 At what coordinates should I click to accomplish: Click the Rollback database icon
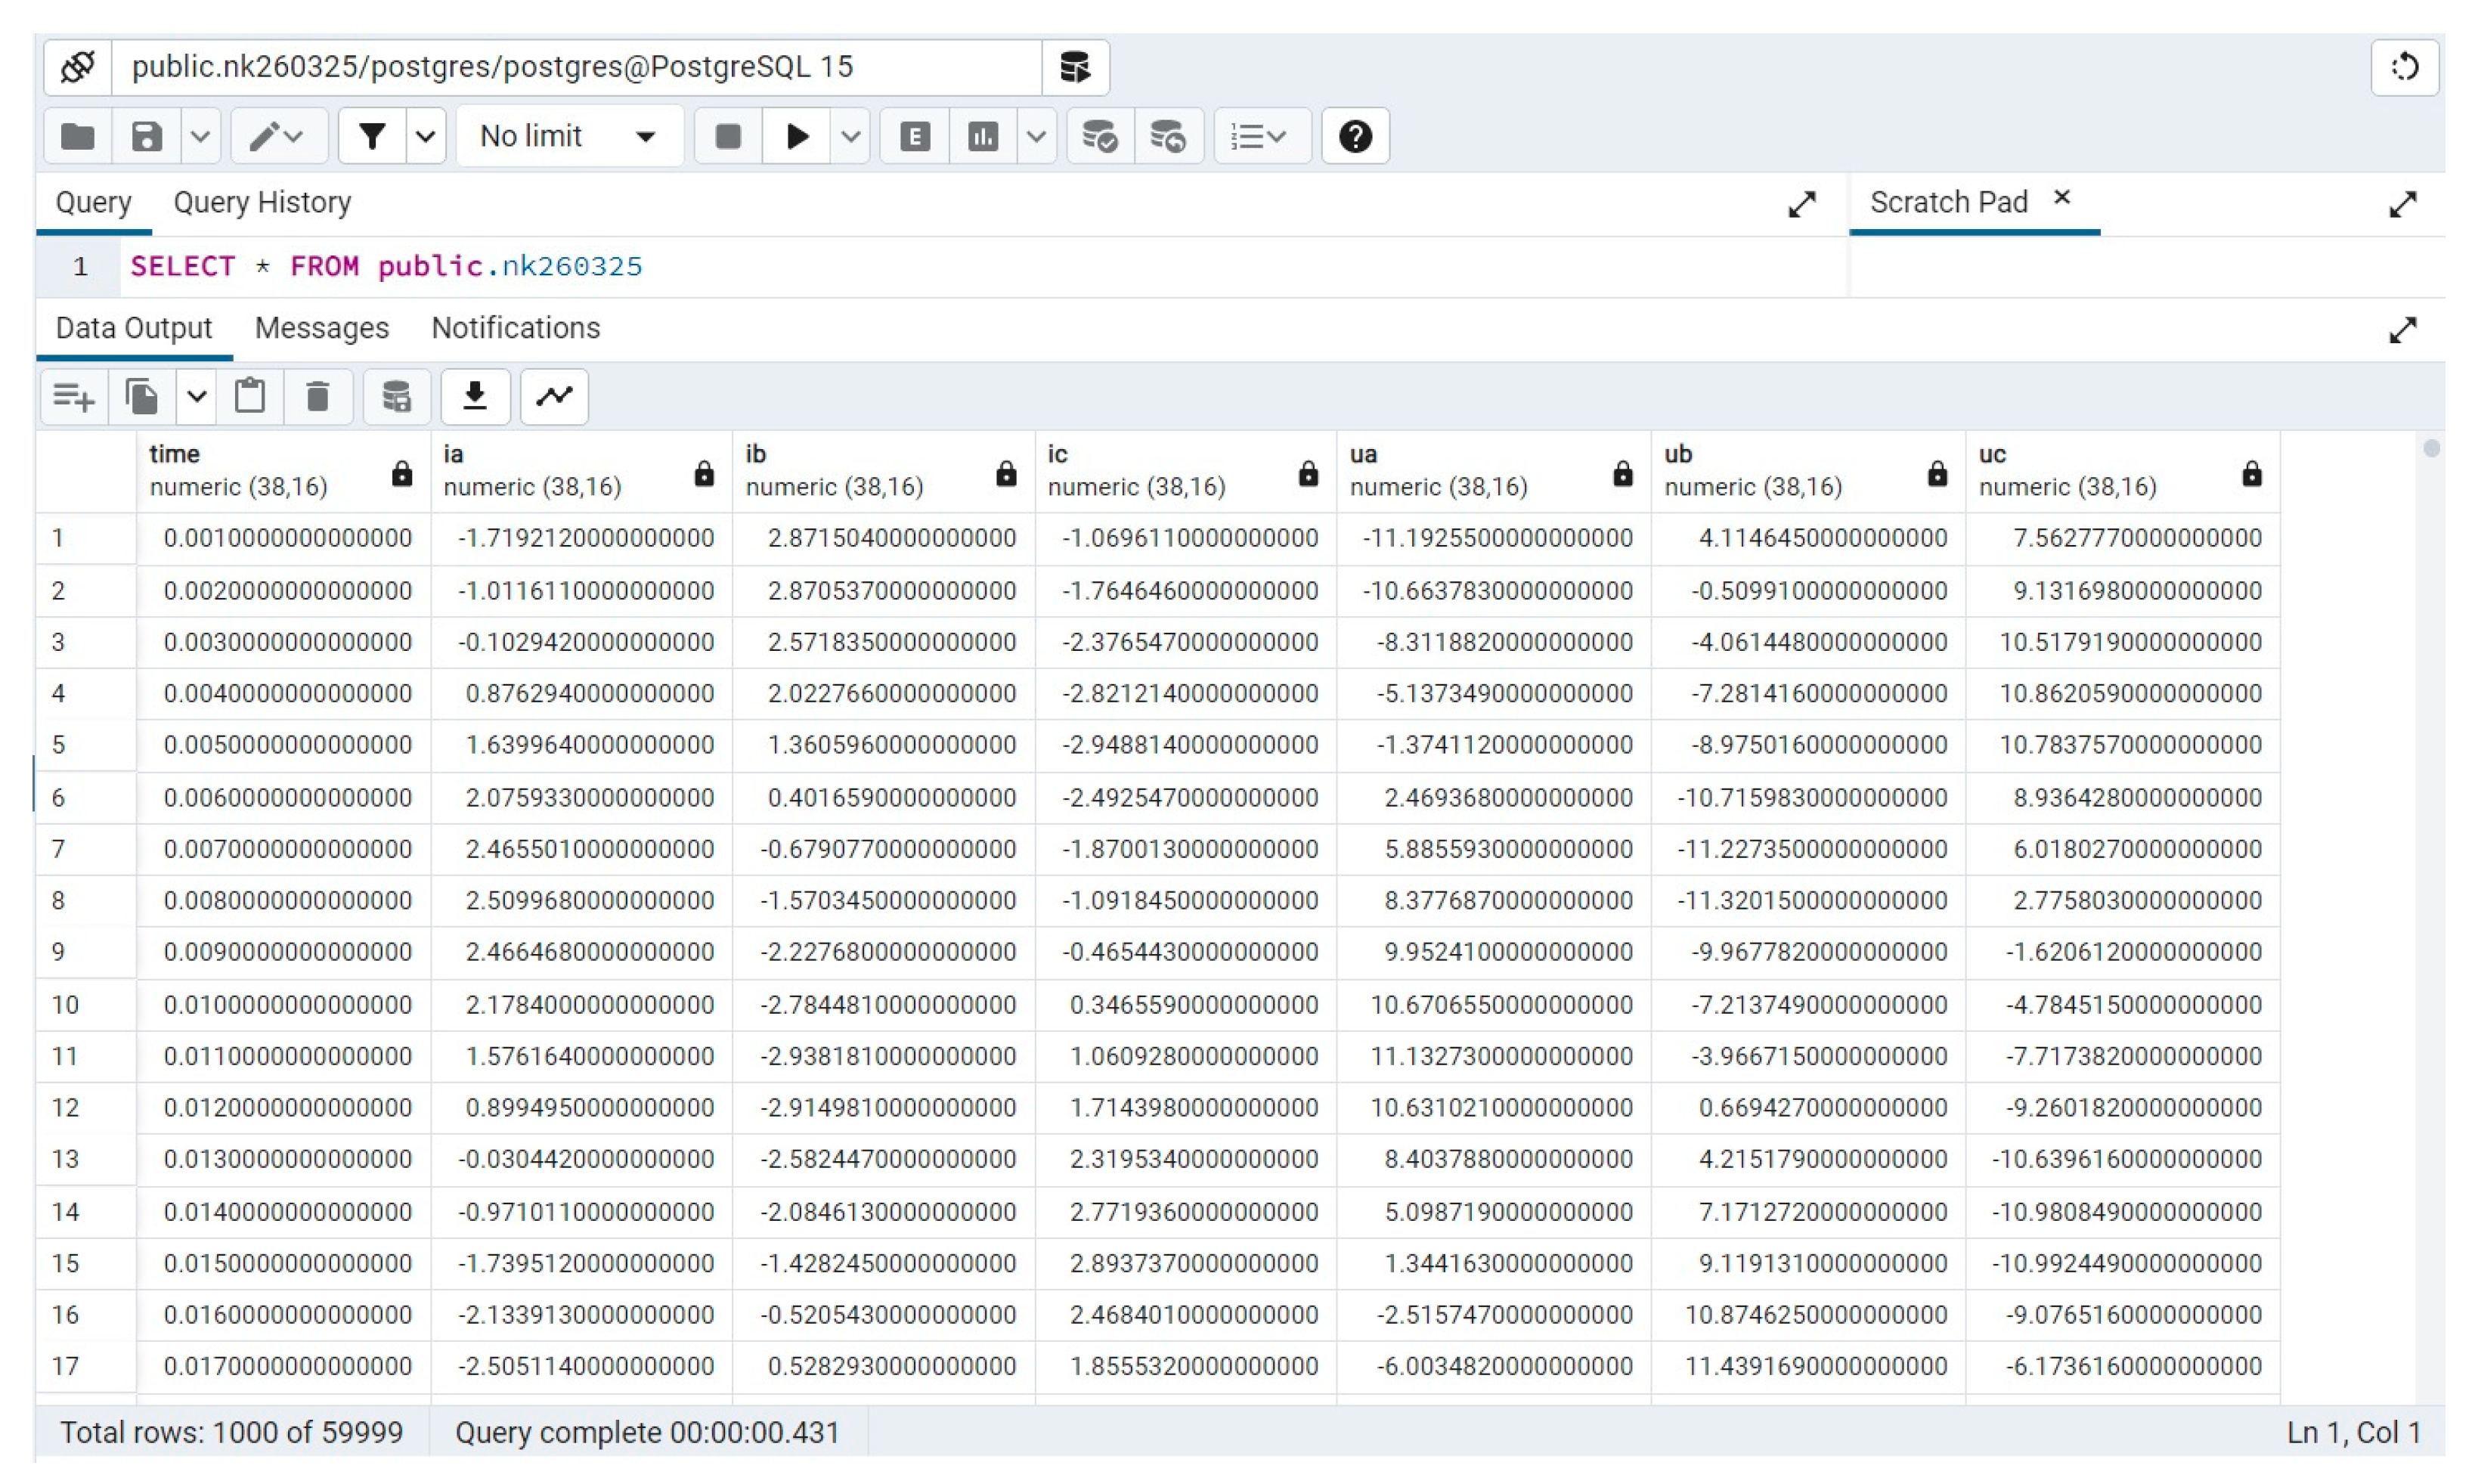tap(1168, 136)
